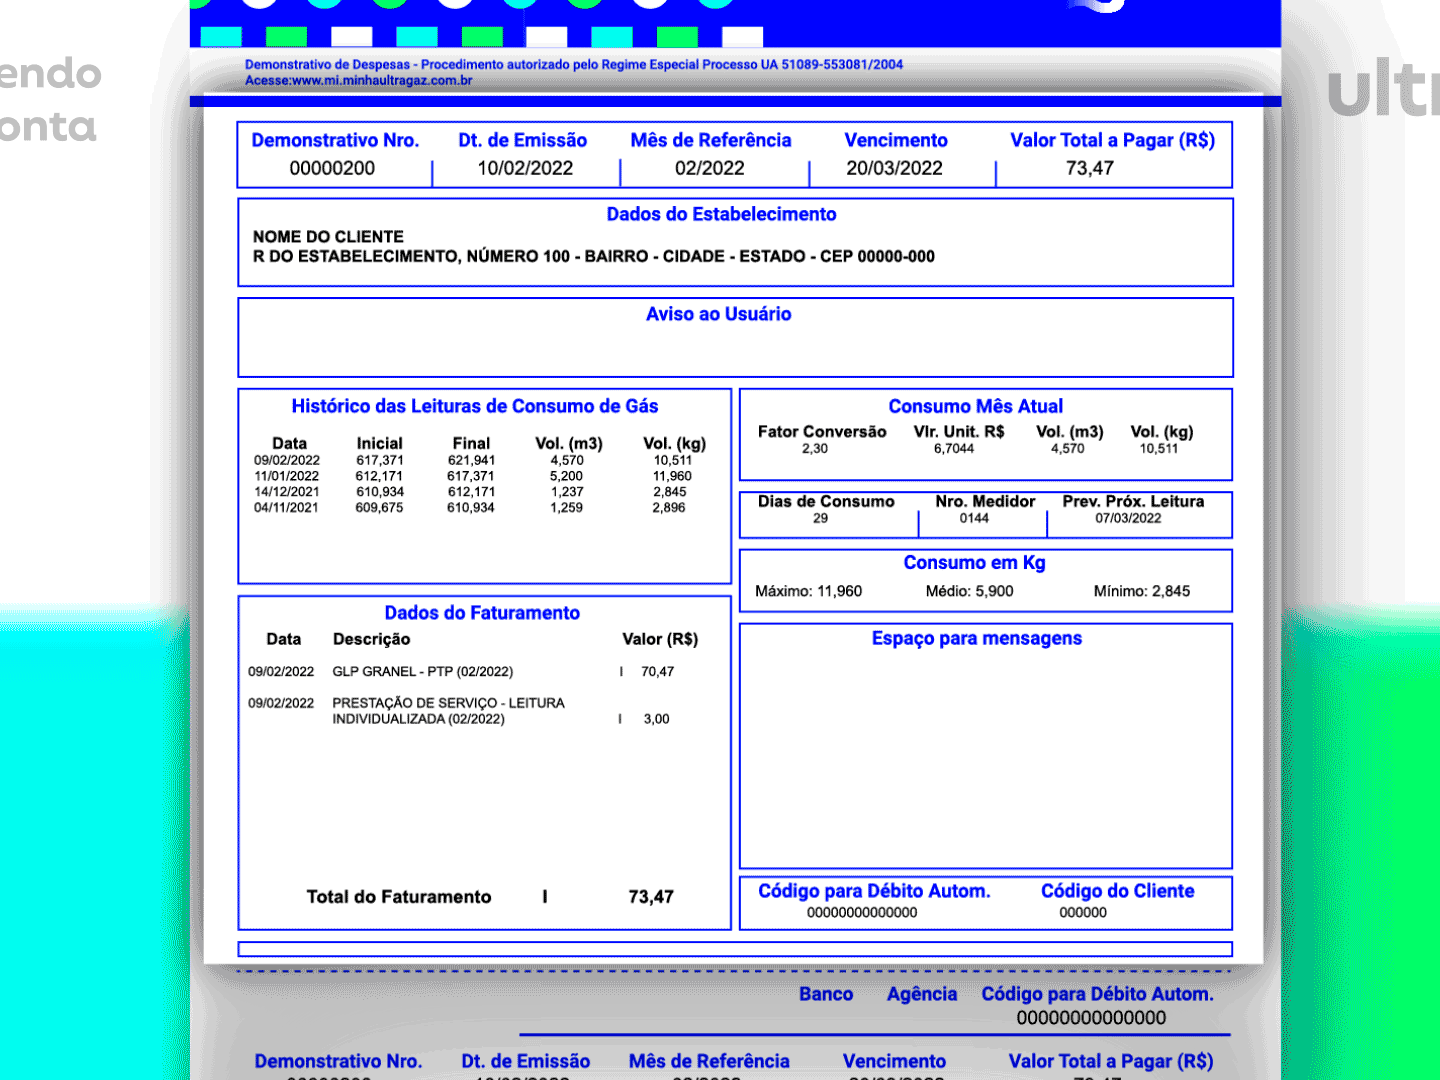Click the Máximo: 11,960 consumption figure
The image size is (1440, 1080).
tap(808, 591)
